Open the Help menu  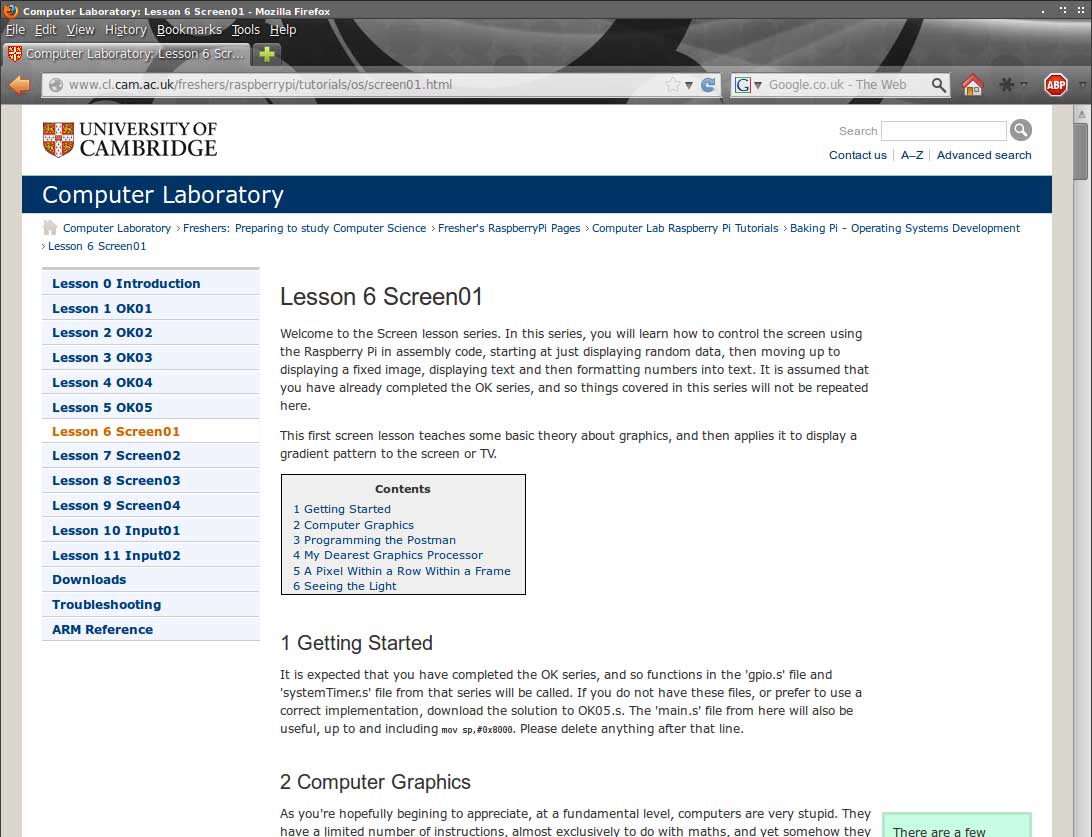point(283,30)
